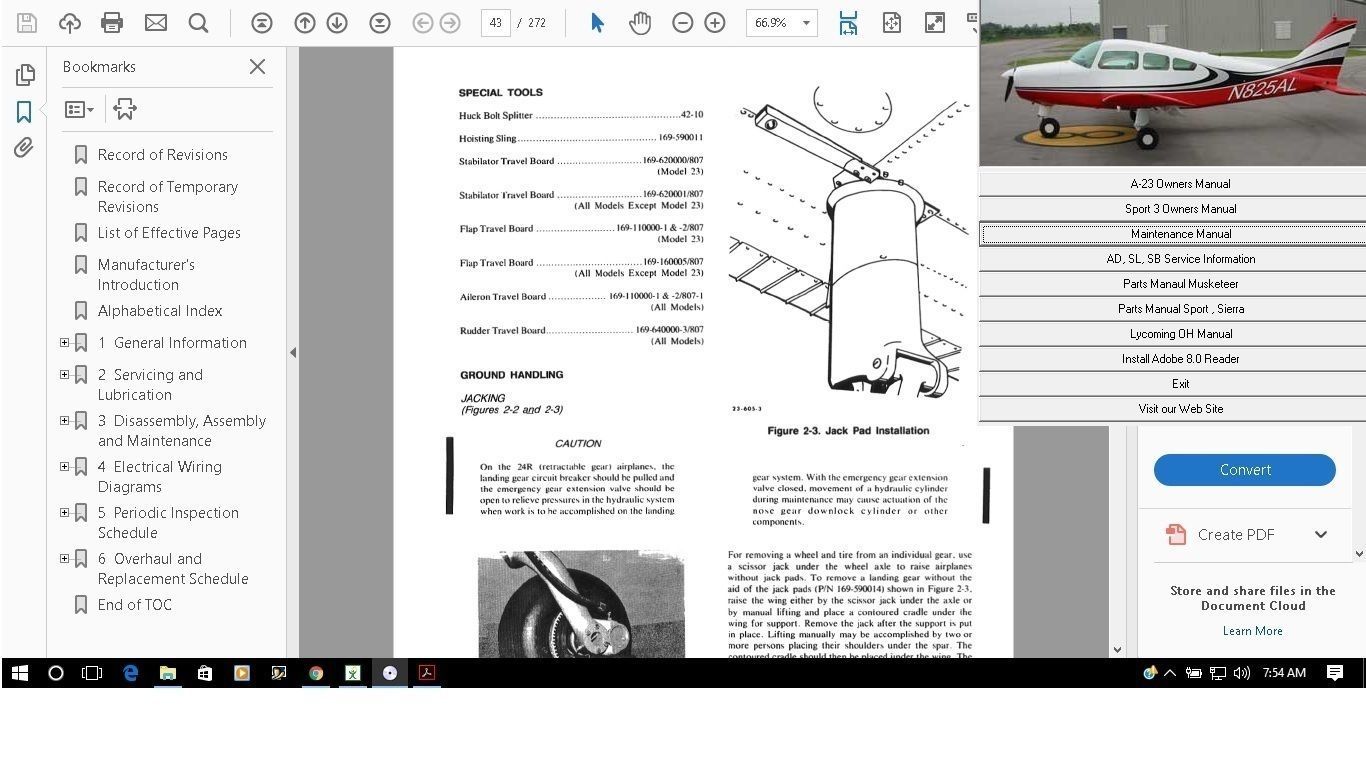Expand the Create PDF tool section
The height and width of the screenshot is (768, 1366).
tap(1321, 534)
